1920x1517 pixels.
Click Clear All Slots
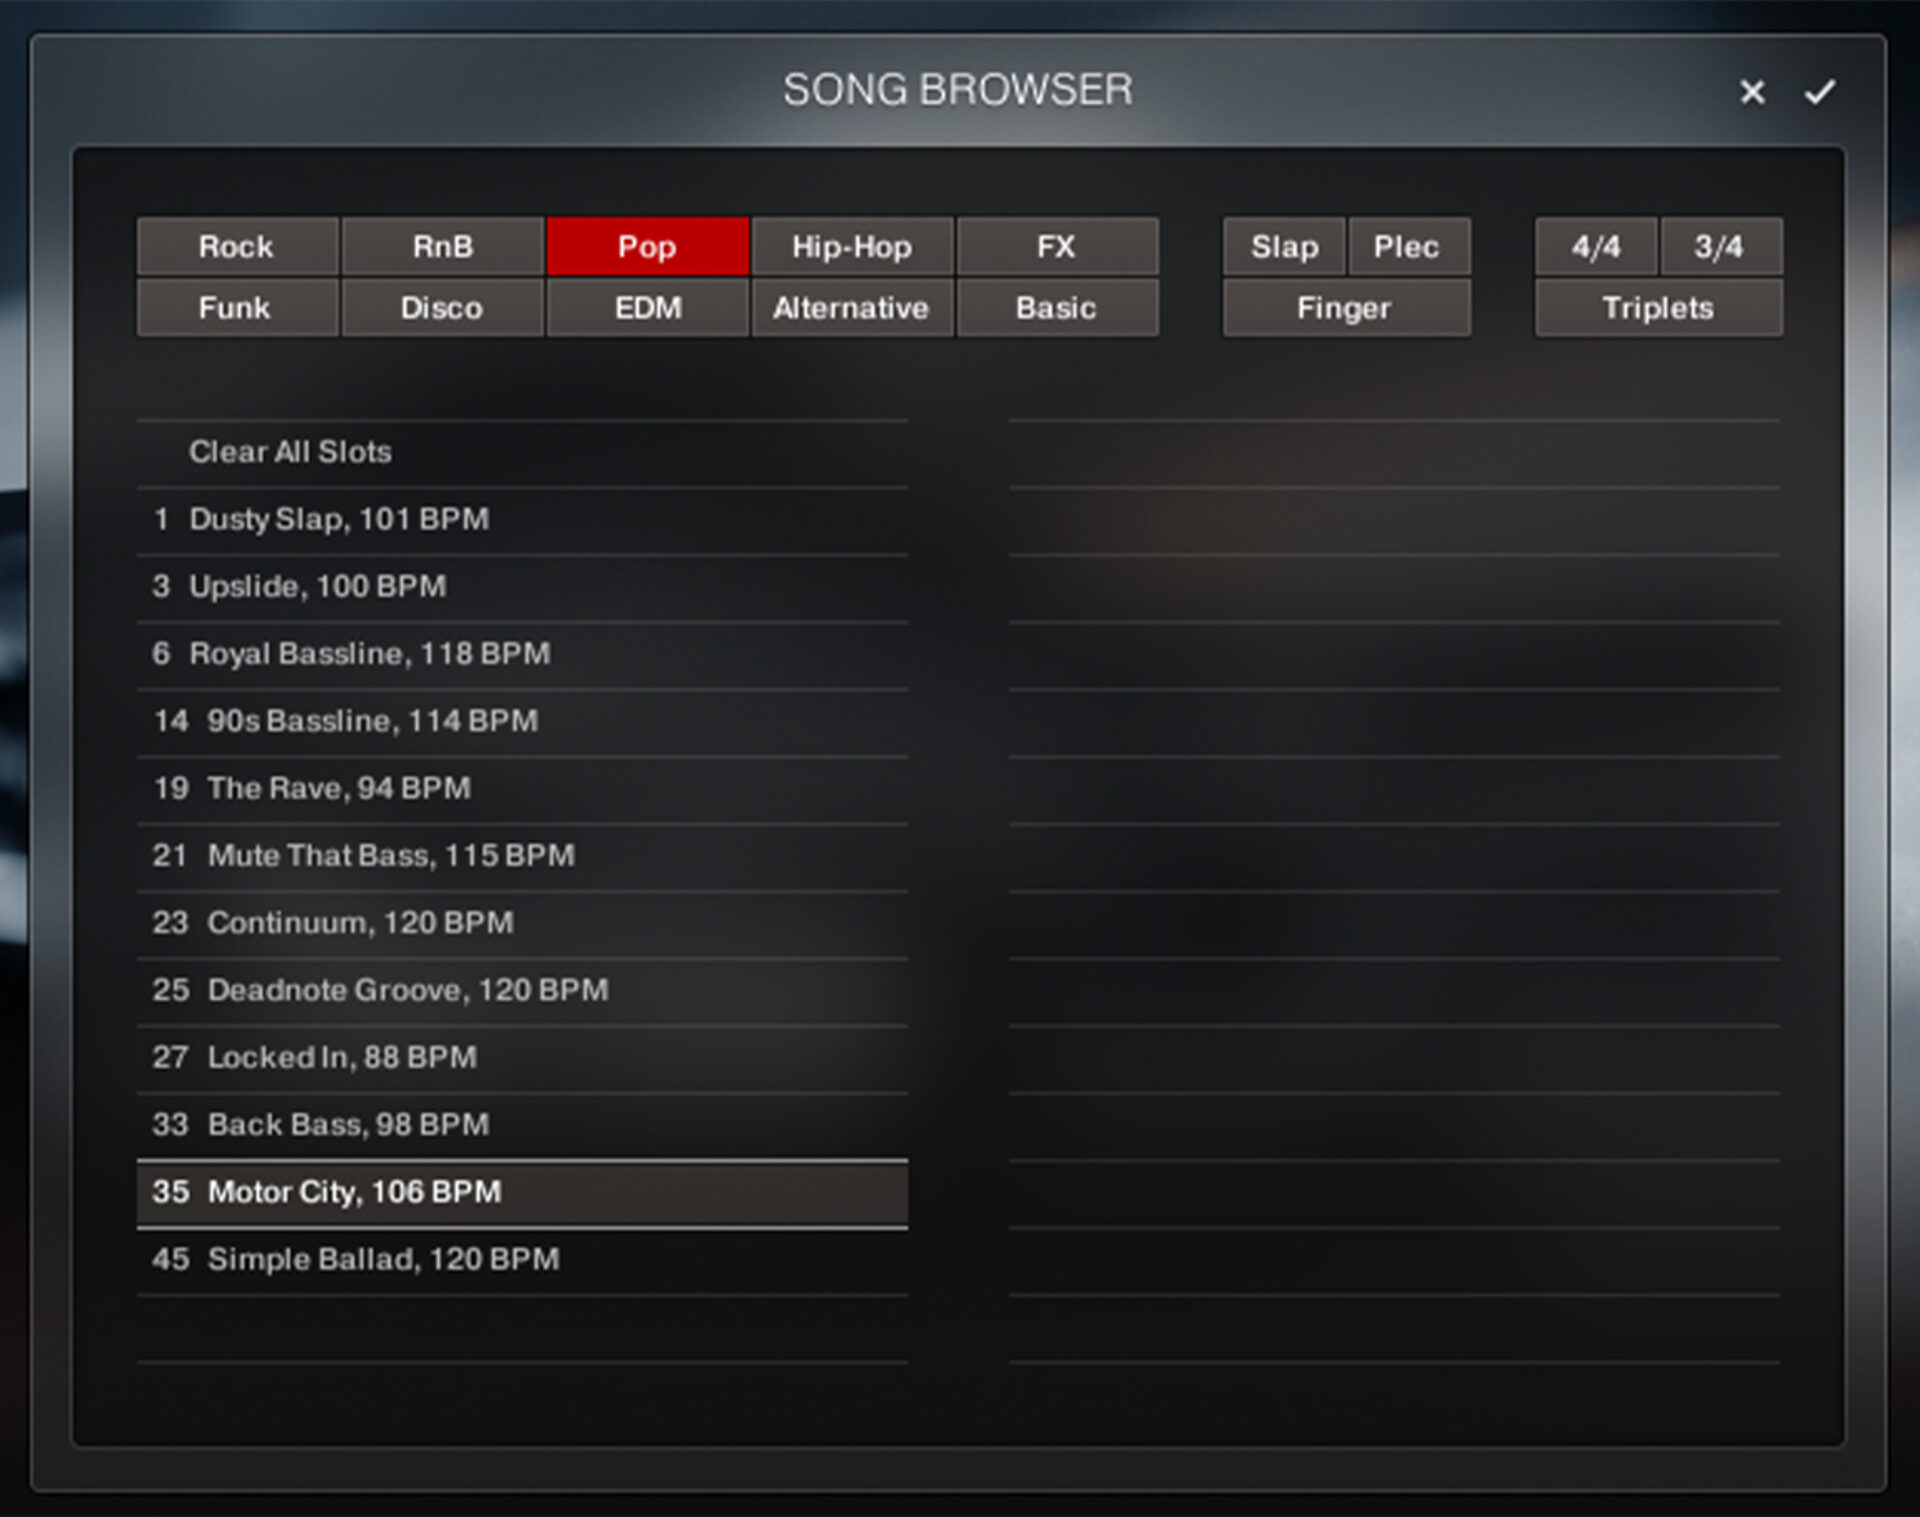click(290, 452)
